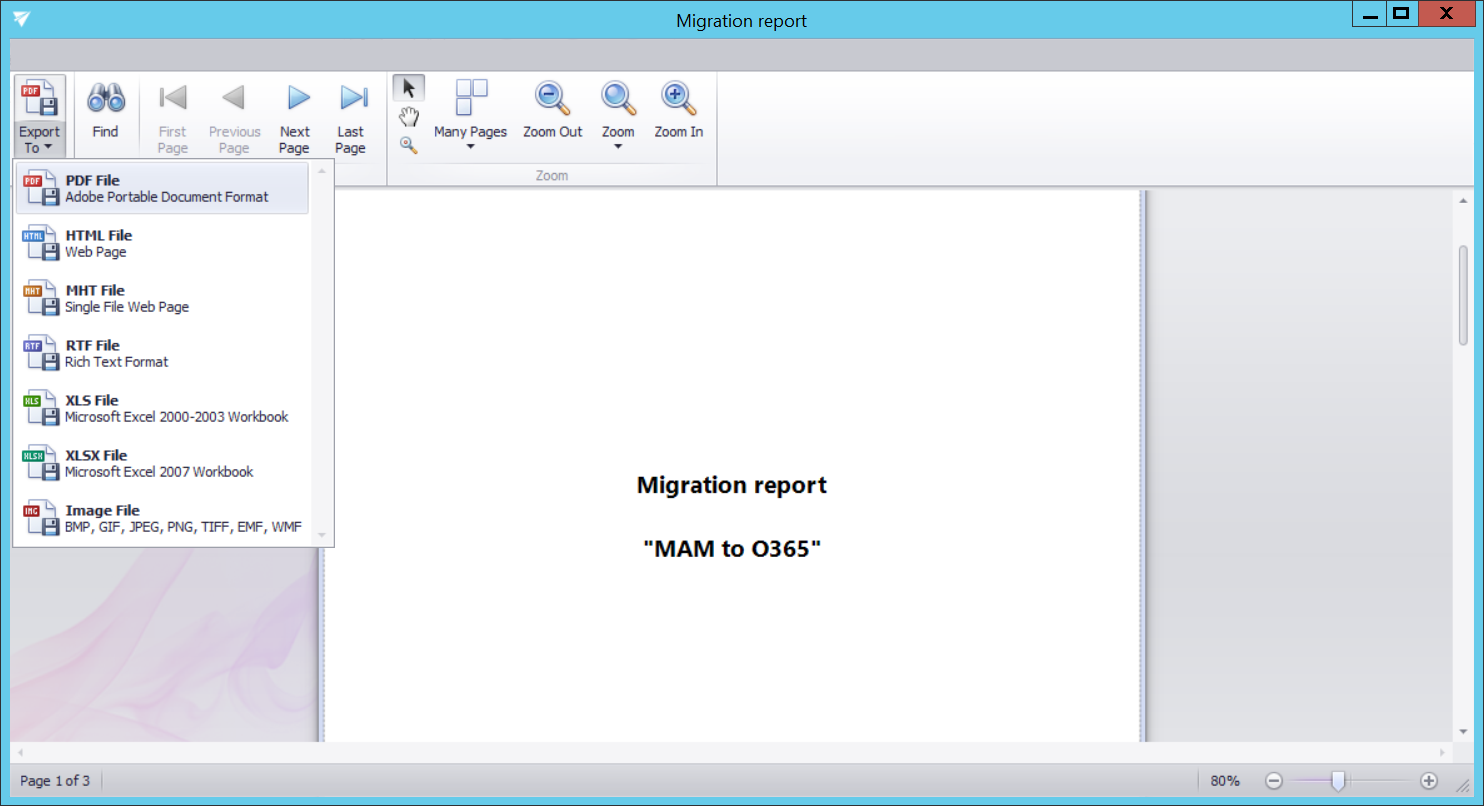
Task: Select the arrow pointer tool
Action: [x=408, y=88]
